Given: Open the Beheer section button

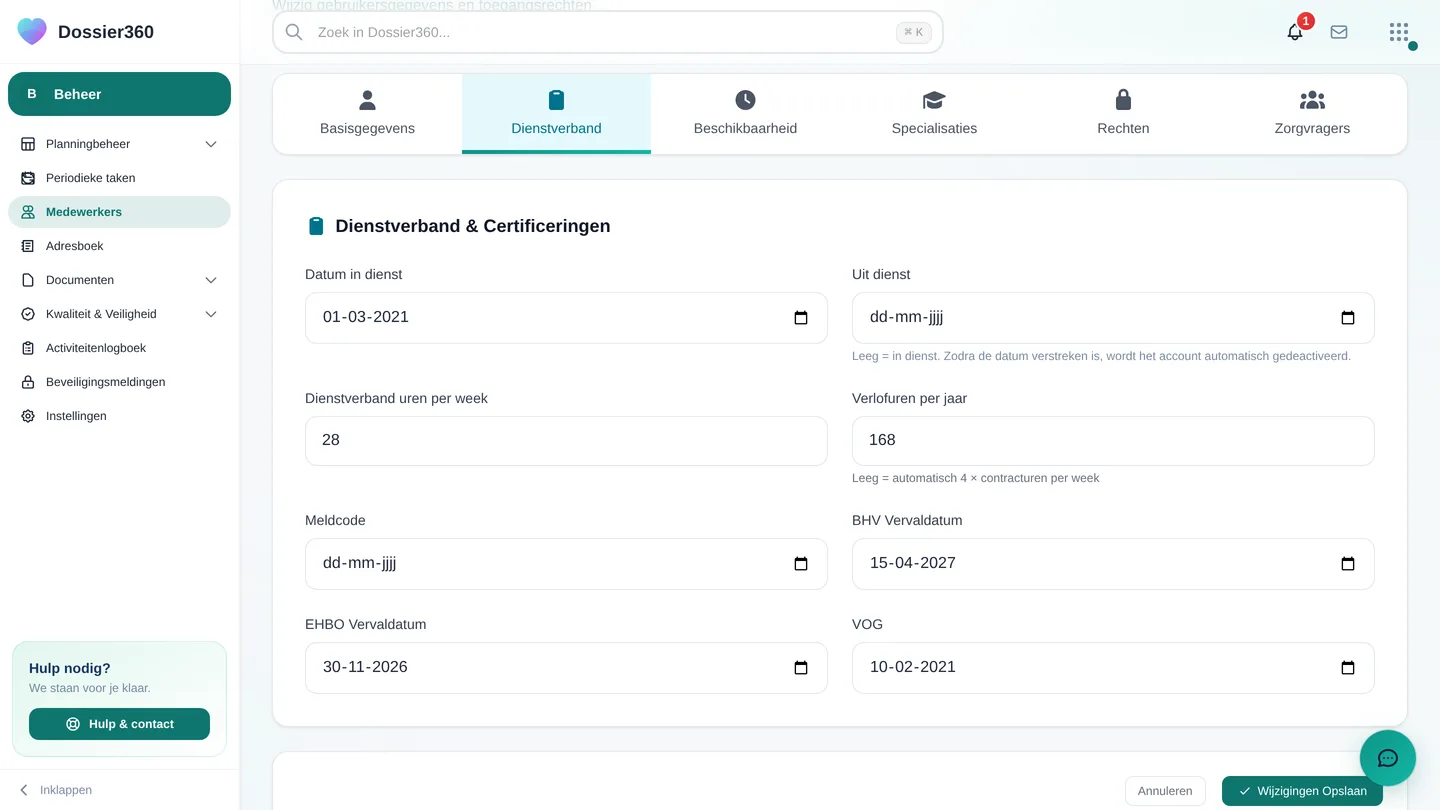Looking at the screenshot, I should coord(119,94).
